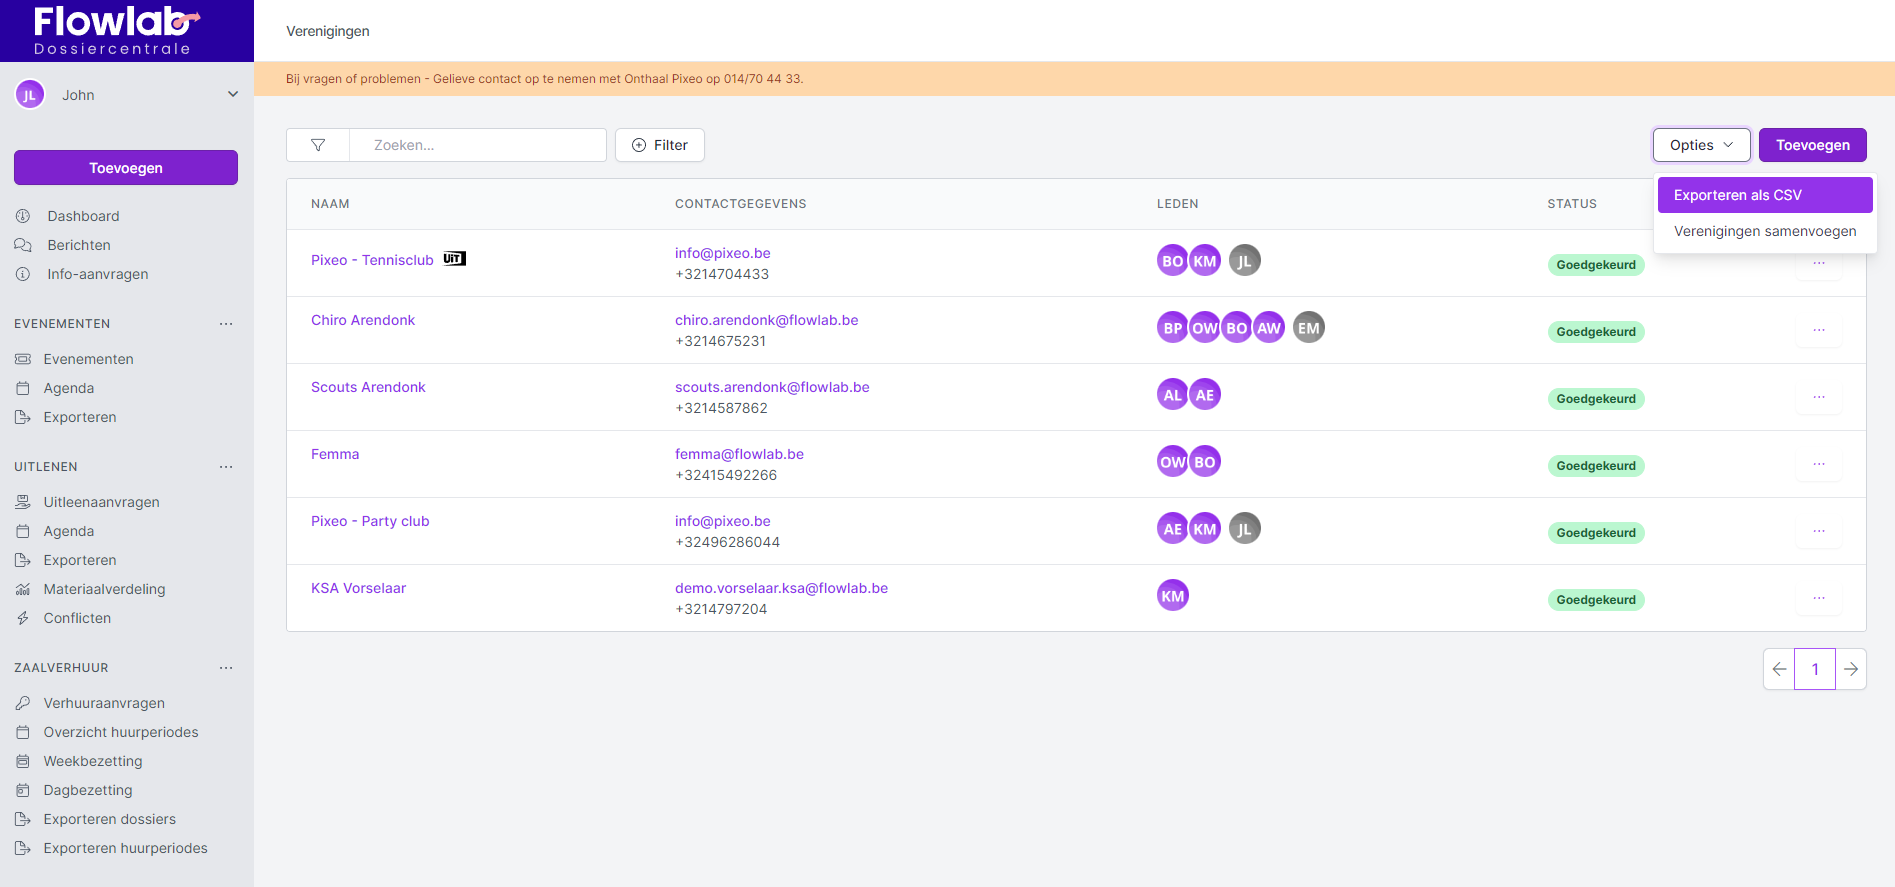Click the EM member avatar for Chiro Arendonk
Viewport: 1895px width, 887px height.
[1308, 328]
